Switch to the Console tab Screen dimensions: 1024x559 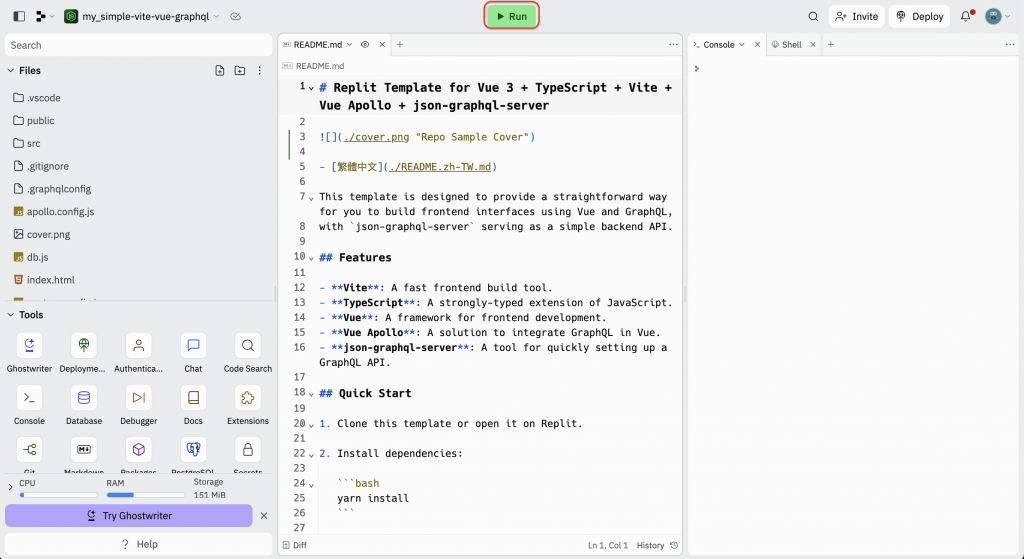point(718,44)
